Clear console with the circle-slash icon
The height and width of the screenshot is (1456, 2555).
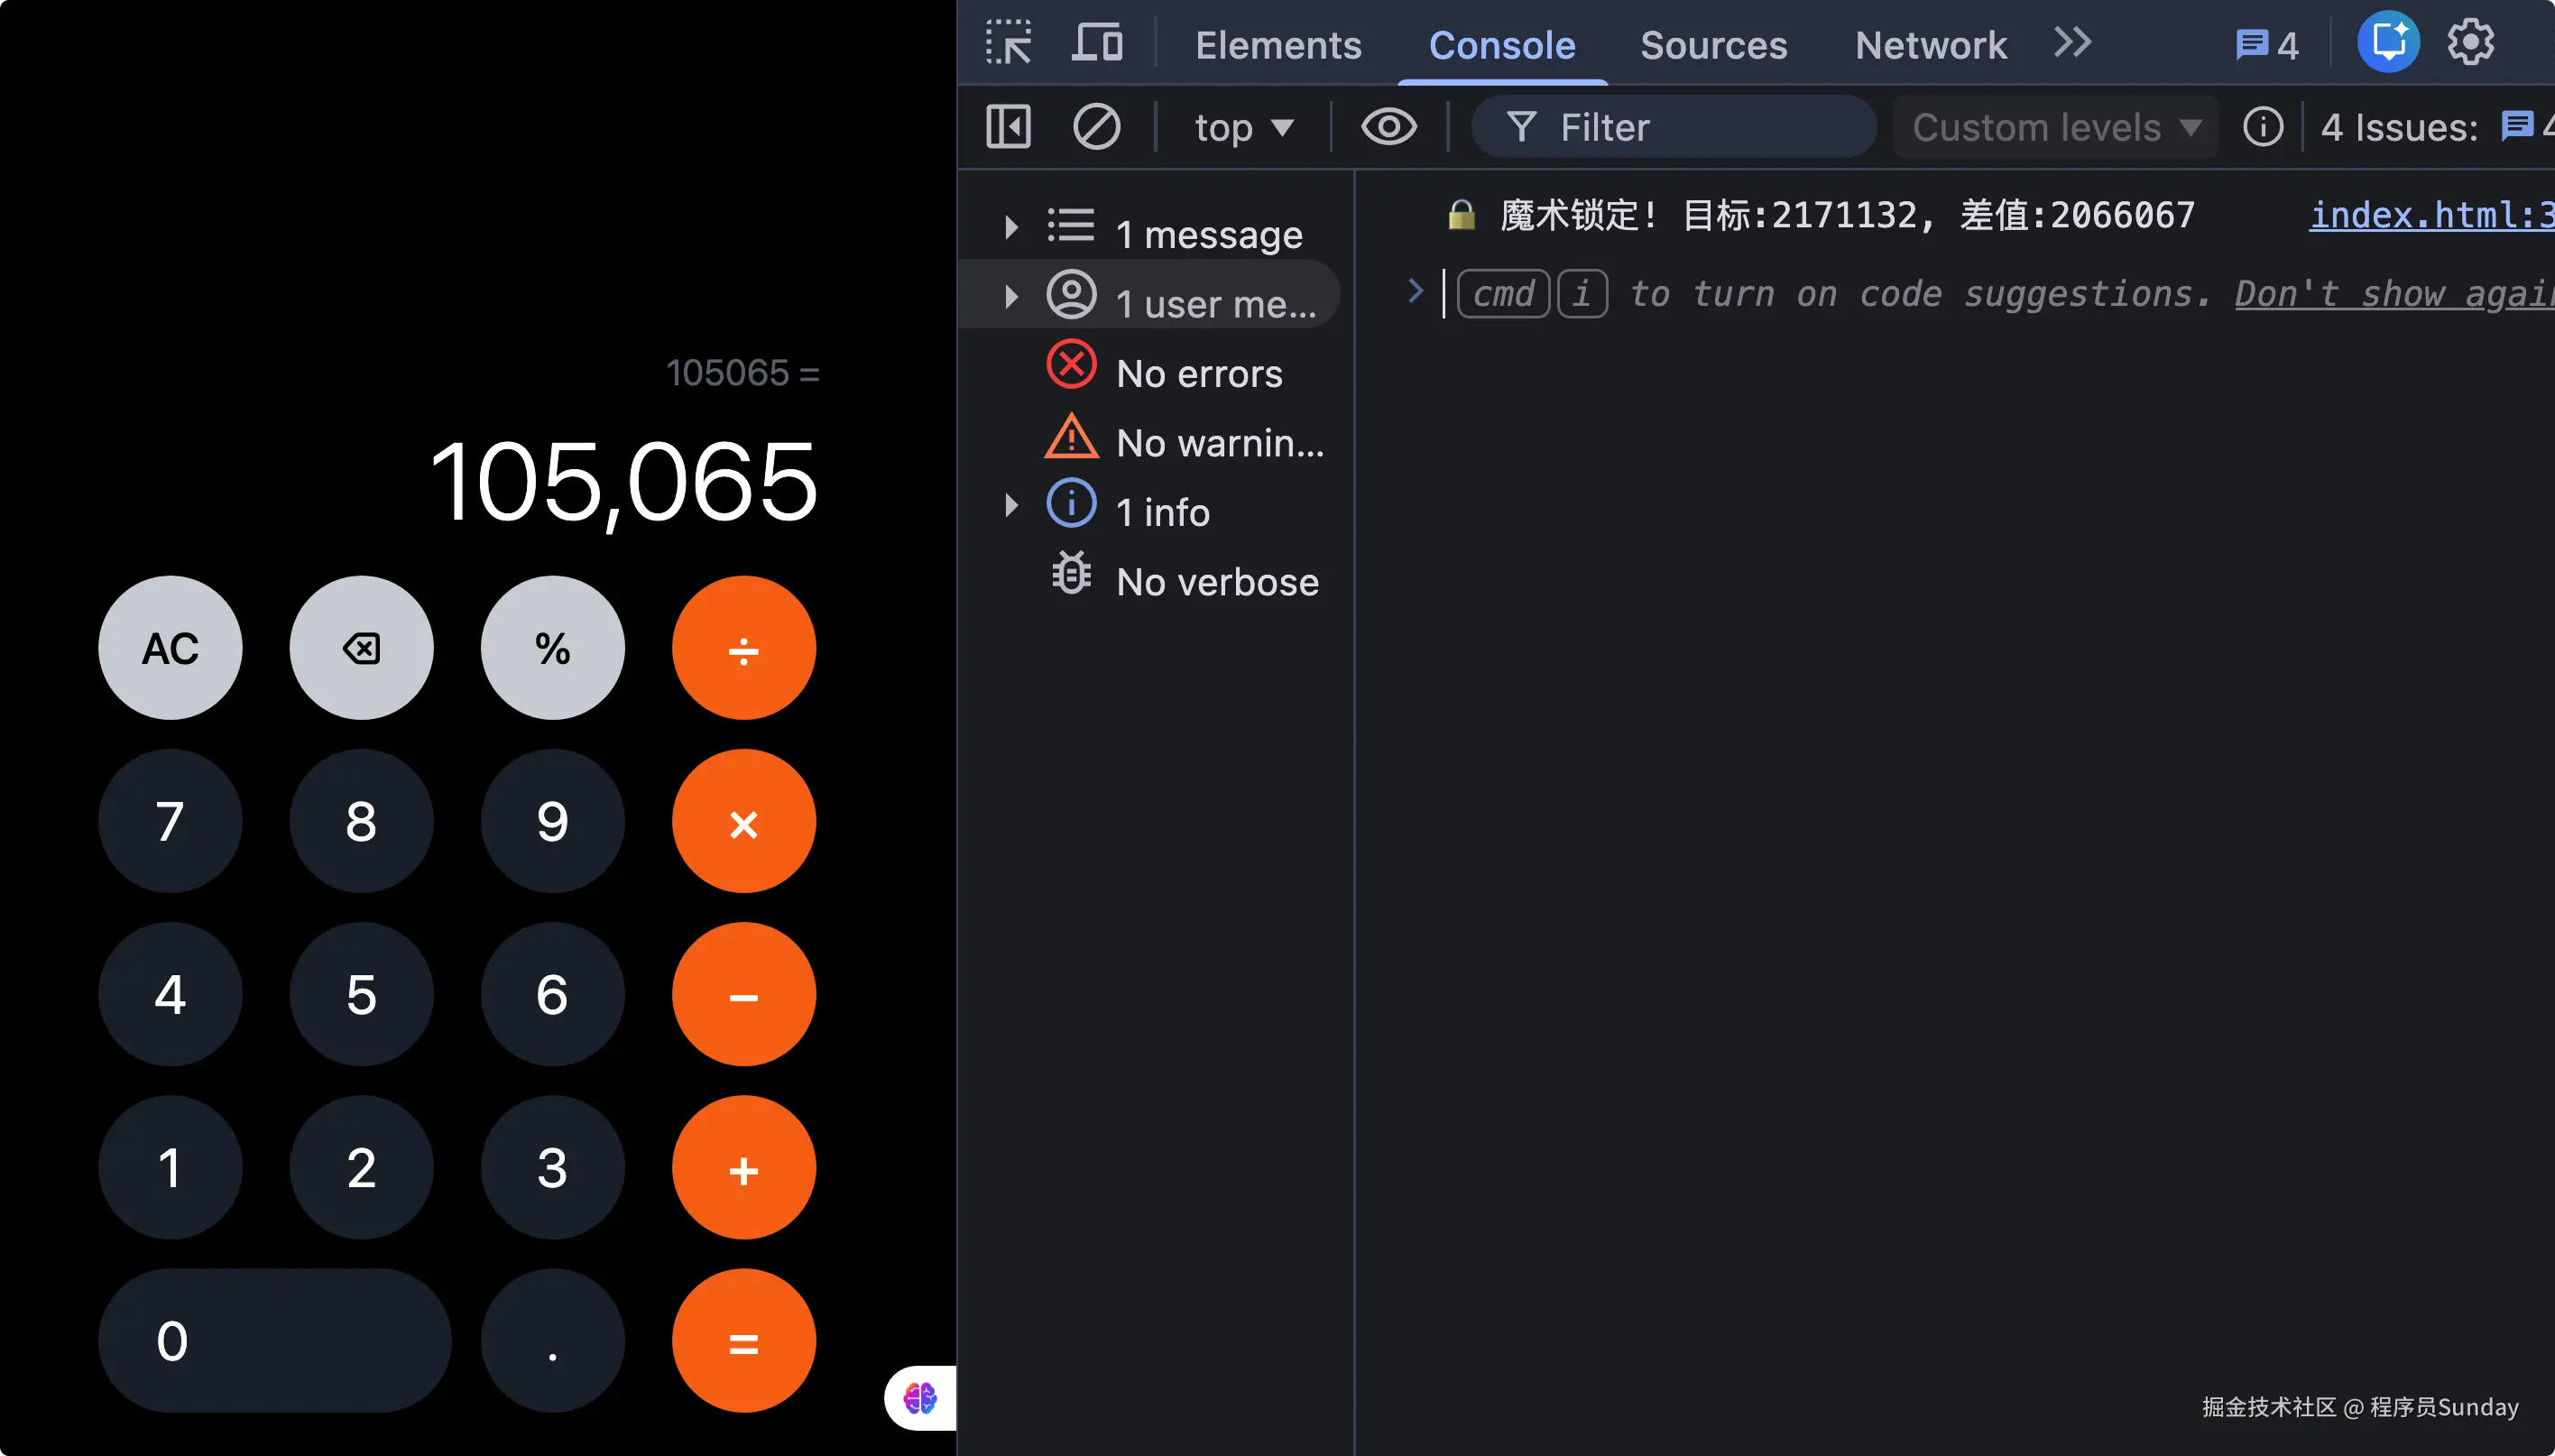coord(1096,127)
